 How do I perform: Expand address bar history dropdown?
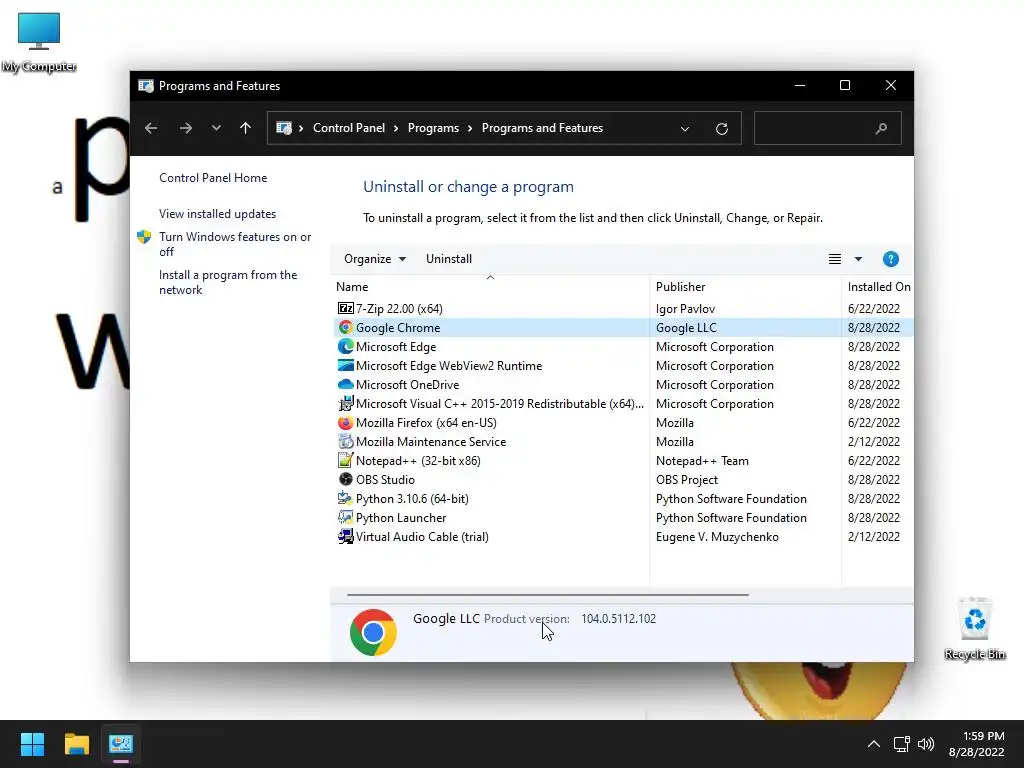(684, 129)
